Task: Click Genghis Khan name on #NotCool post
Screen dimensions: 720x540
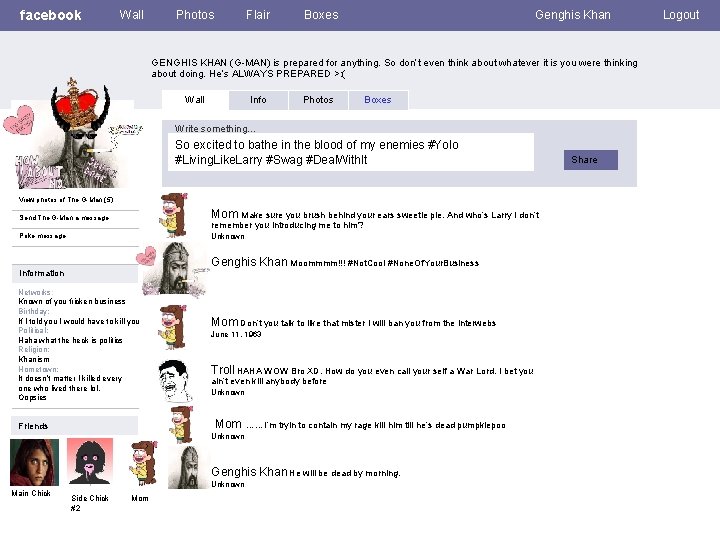Action: 249,262
